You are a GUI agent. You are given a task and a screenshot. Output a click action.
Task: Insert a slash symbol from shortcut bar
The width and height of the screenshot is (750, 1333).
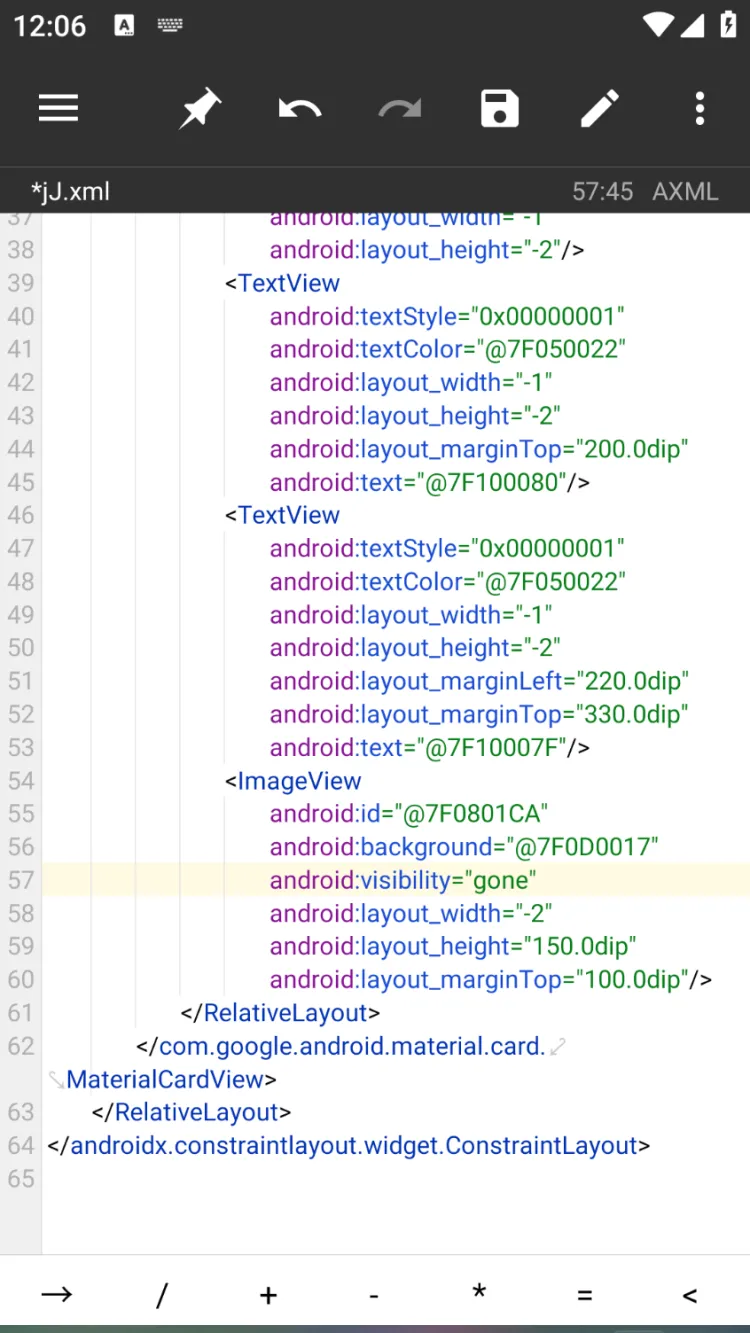[162, 1295]
